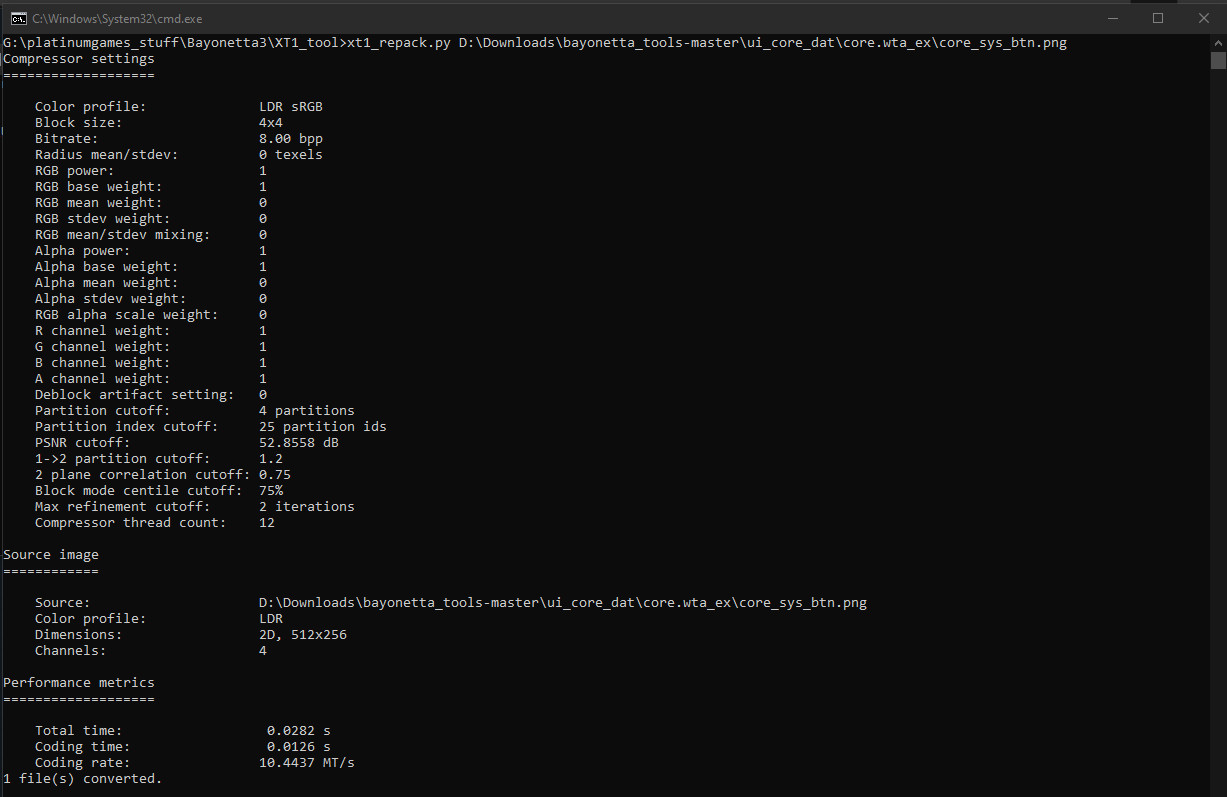Click the '75%' block mode centile value

coord(271,491)
